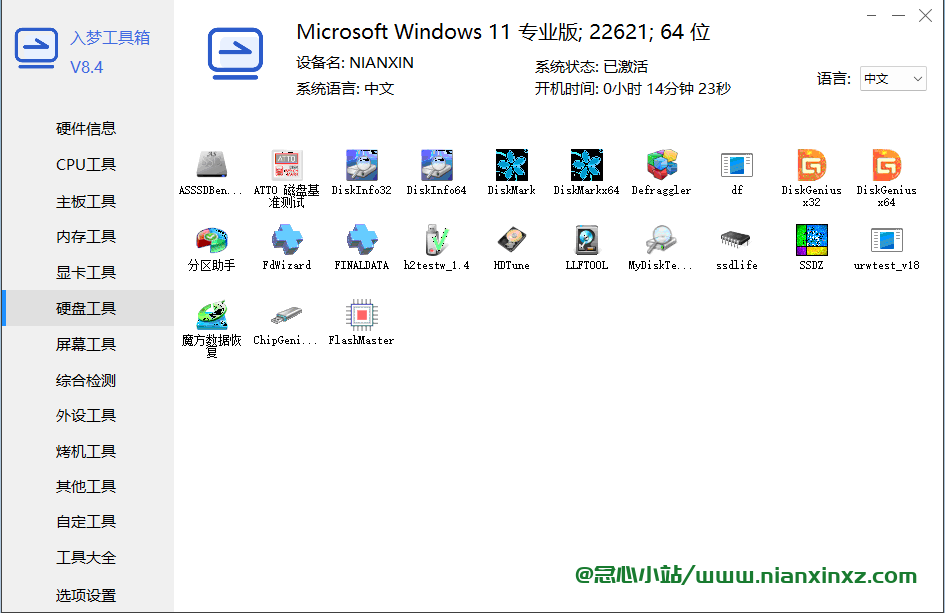The width and height of the screenshot is (945, 613).
Task: Click the 入梦工具箱 sidebar logo
Action: [x=36, y=48]
